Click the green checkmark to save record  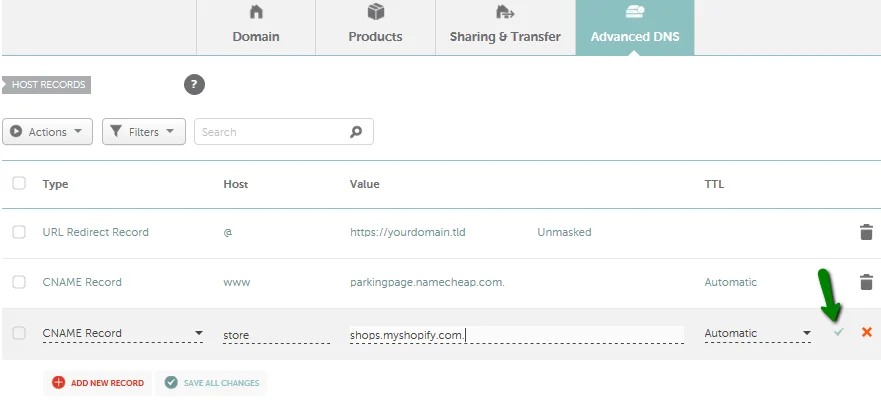click(x=838, y=332)
